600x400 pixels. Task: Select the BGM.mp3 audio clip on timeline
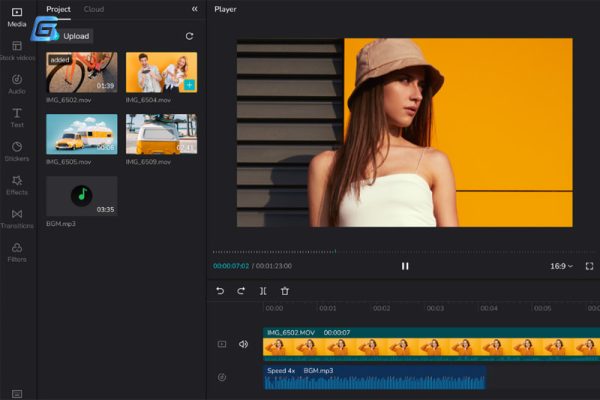375,377
